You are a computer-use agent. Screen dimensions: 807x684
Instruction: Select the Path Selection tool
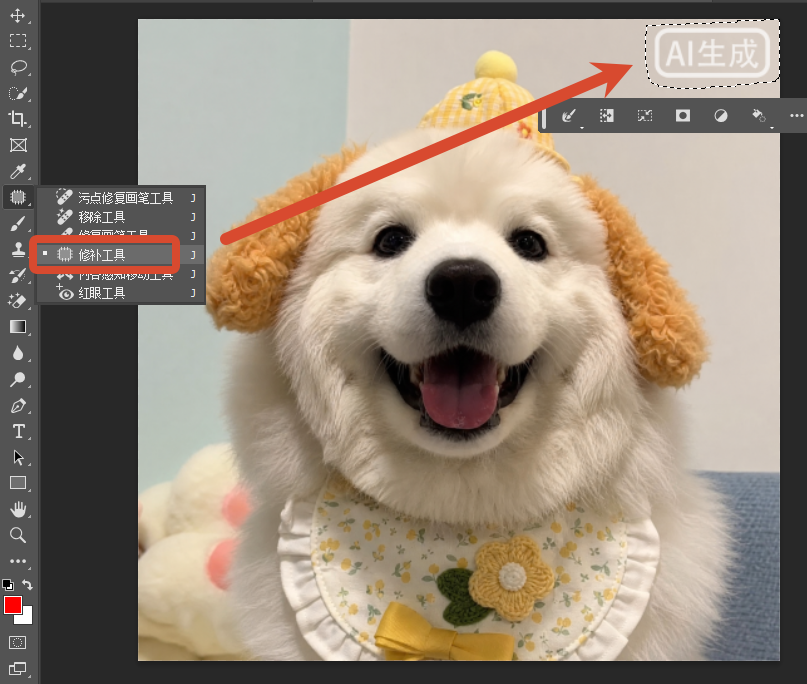click(18, 457)
